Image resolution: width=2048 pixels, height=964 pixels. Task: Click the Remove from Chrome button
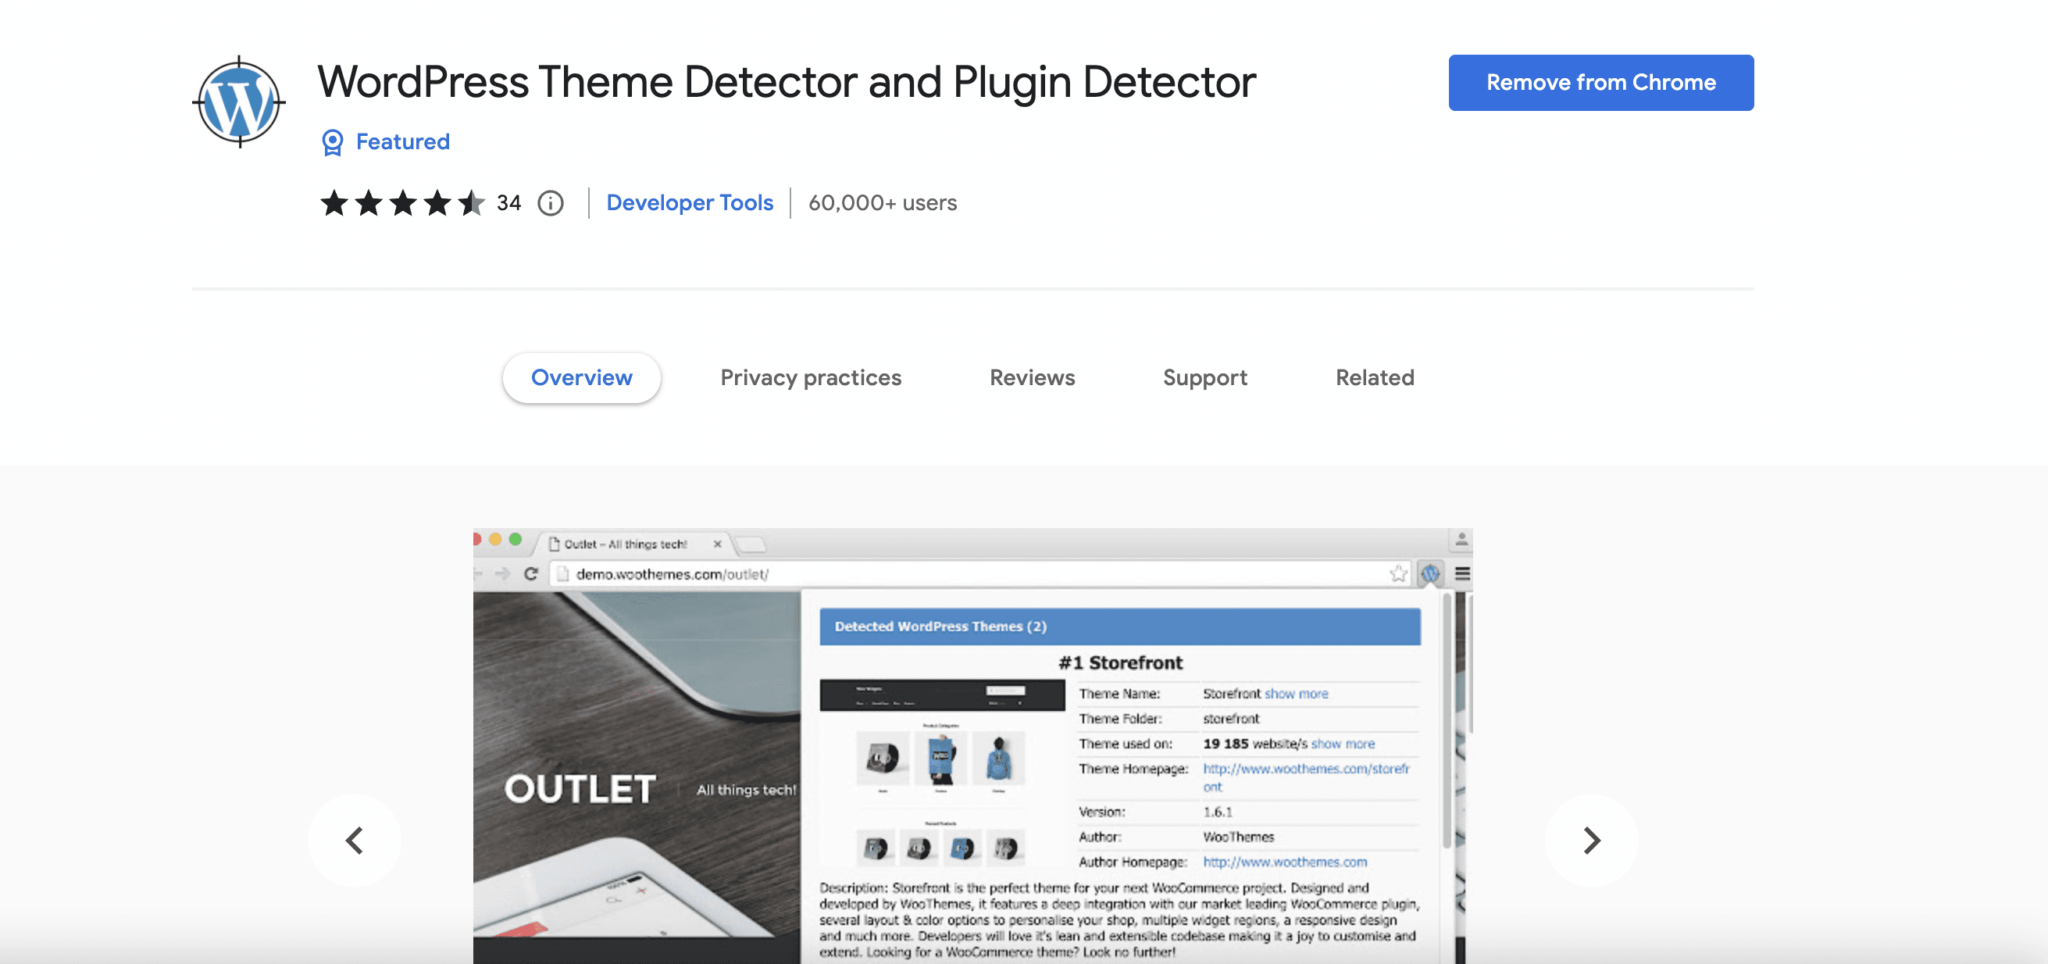pos(1600,82)
